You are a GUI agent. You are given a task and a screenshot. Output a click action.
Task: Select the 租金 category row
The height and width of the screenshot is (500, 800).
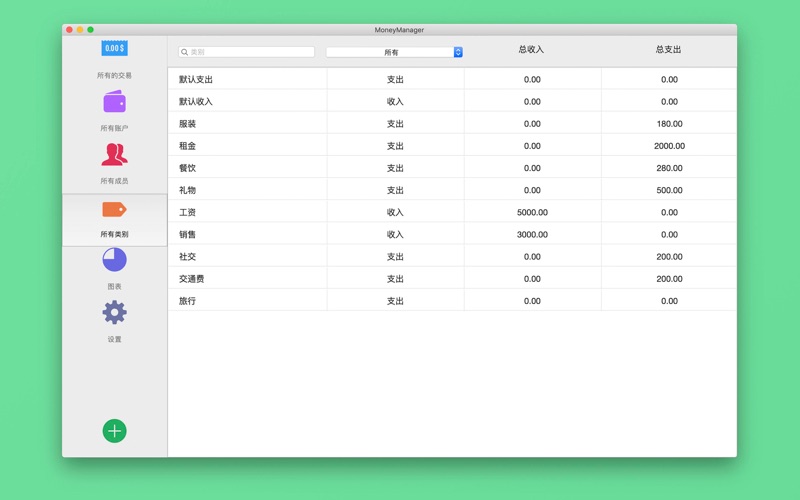(x=188, y=146)
